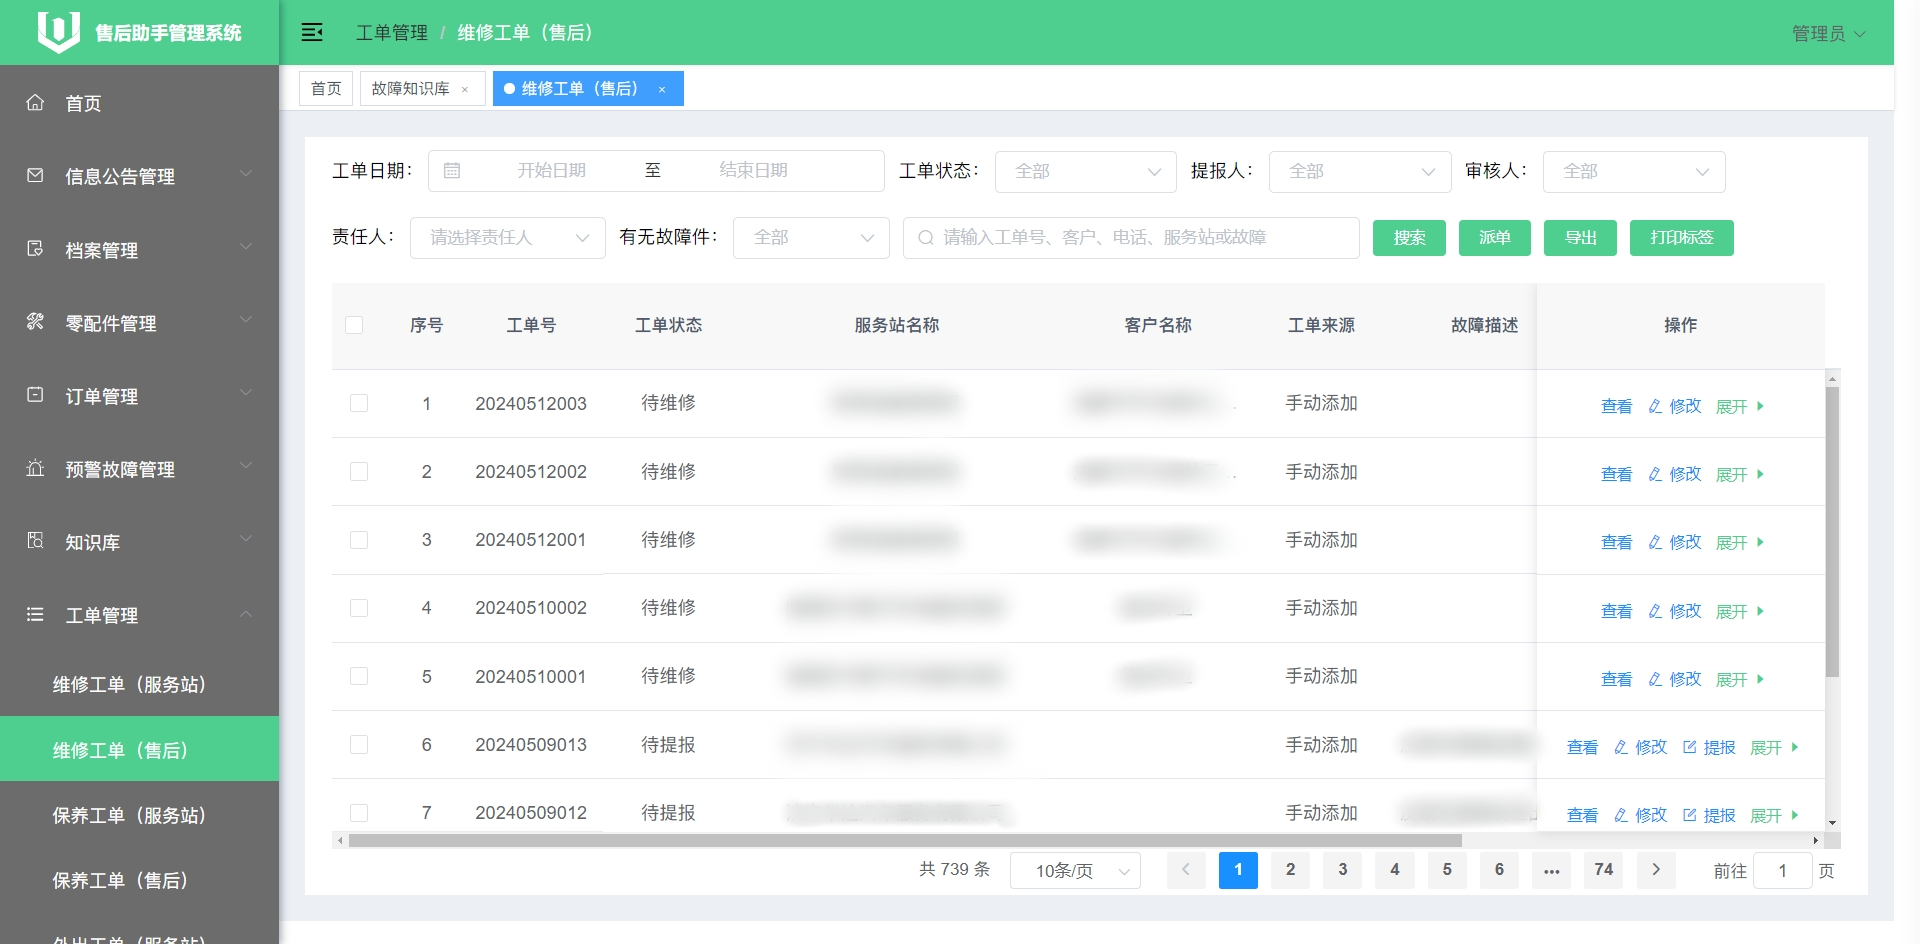Check the box for row 5
This screenshot has width=1920, height=944.
359,676
